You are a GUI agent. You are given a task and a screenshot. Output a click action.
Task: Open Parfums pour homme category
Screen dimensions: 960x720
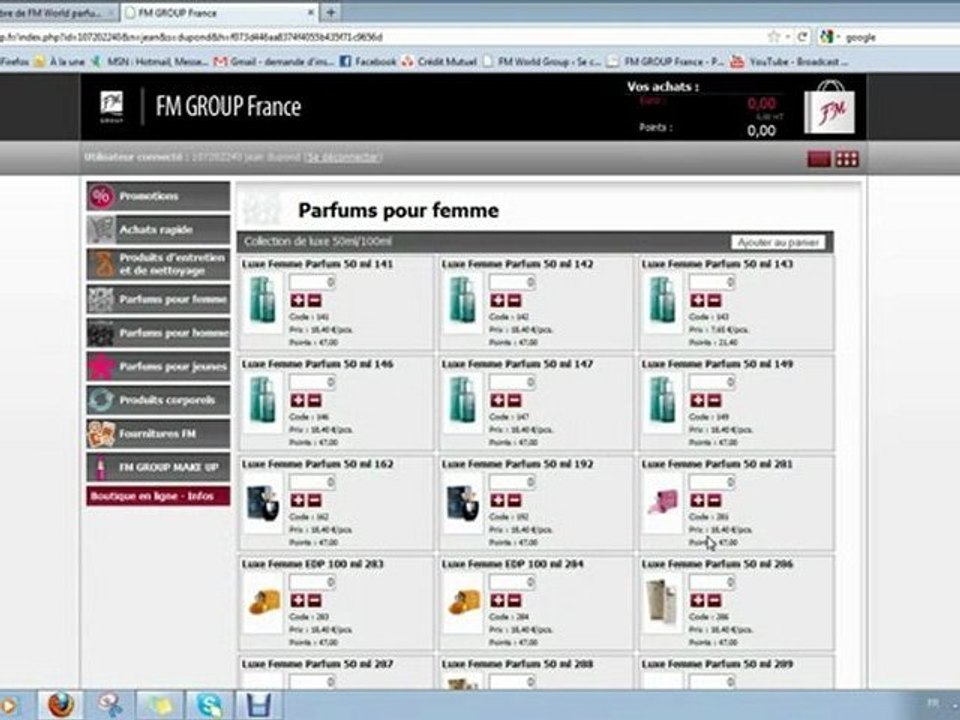[x=159, y=333]
